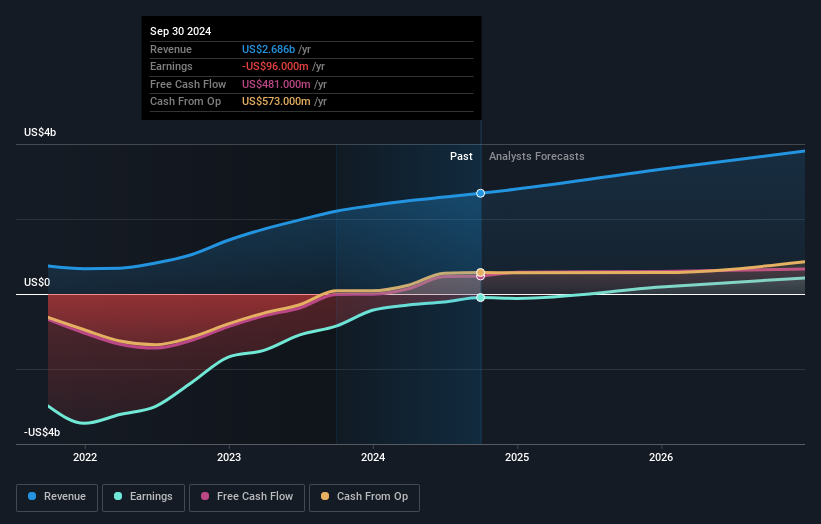Click the -US$96.000m earnings value

[x=275, y=66]
